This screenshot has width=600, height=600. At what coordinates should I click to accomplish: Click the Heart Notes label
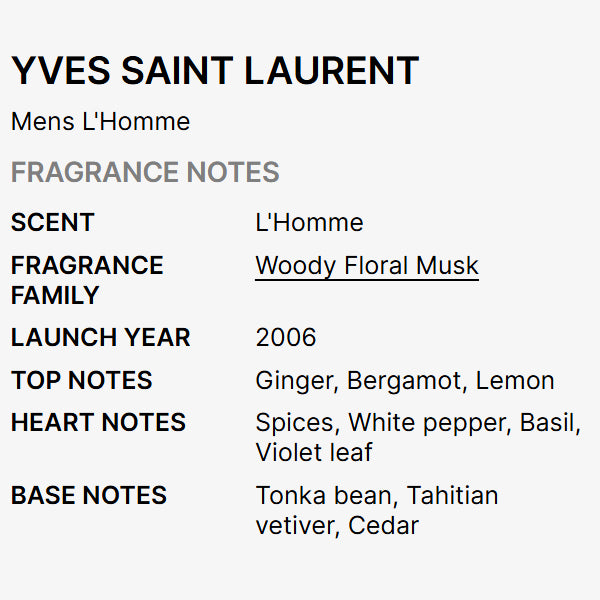(x=98, y=423)
